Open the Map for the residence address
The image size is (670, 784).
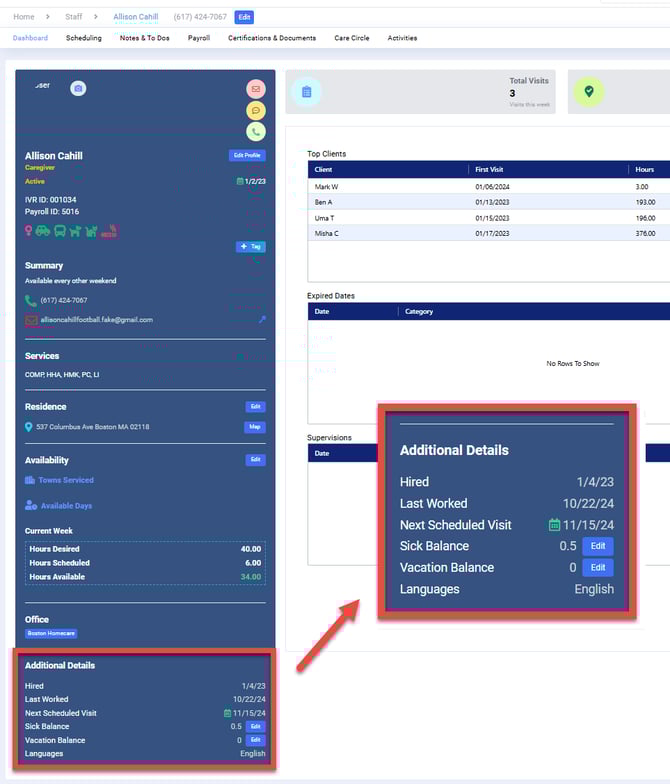click(256, 427)
